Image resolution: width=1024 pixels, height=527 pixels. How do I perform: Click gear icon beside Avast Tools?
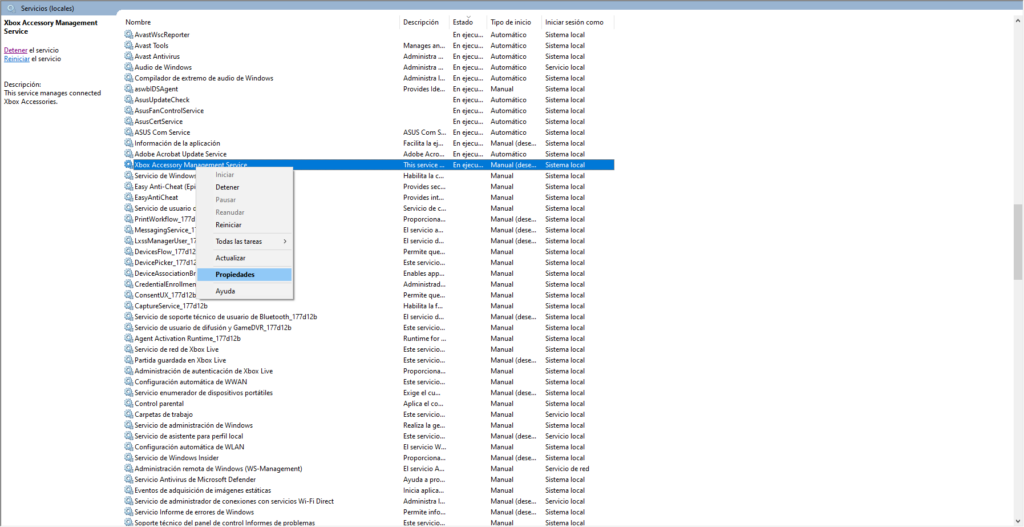pos(129,46)
